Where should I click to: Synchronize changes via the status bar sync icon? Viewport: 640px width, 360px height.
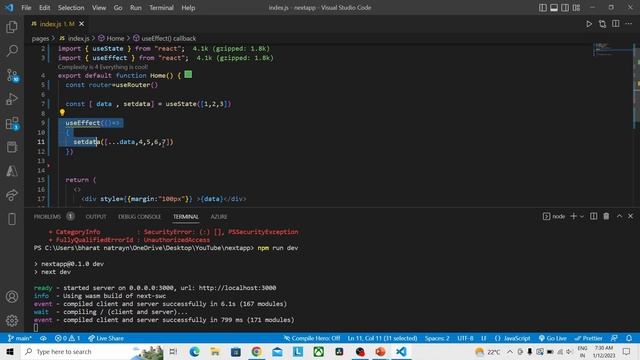click(43, 338)
